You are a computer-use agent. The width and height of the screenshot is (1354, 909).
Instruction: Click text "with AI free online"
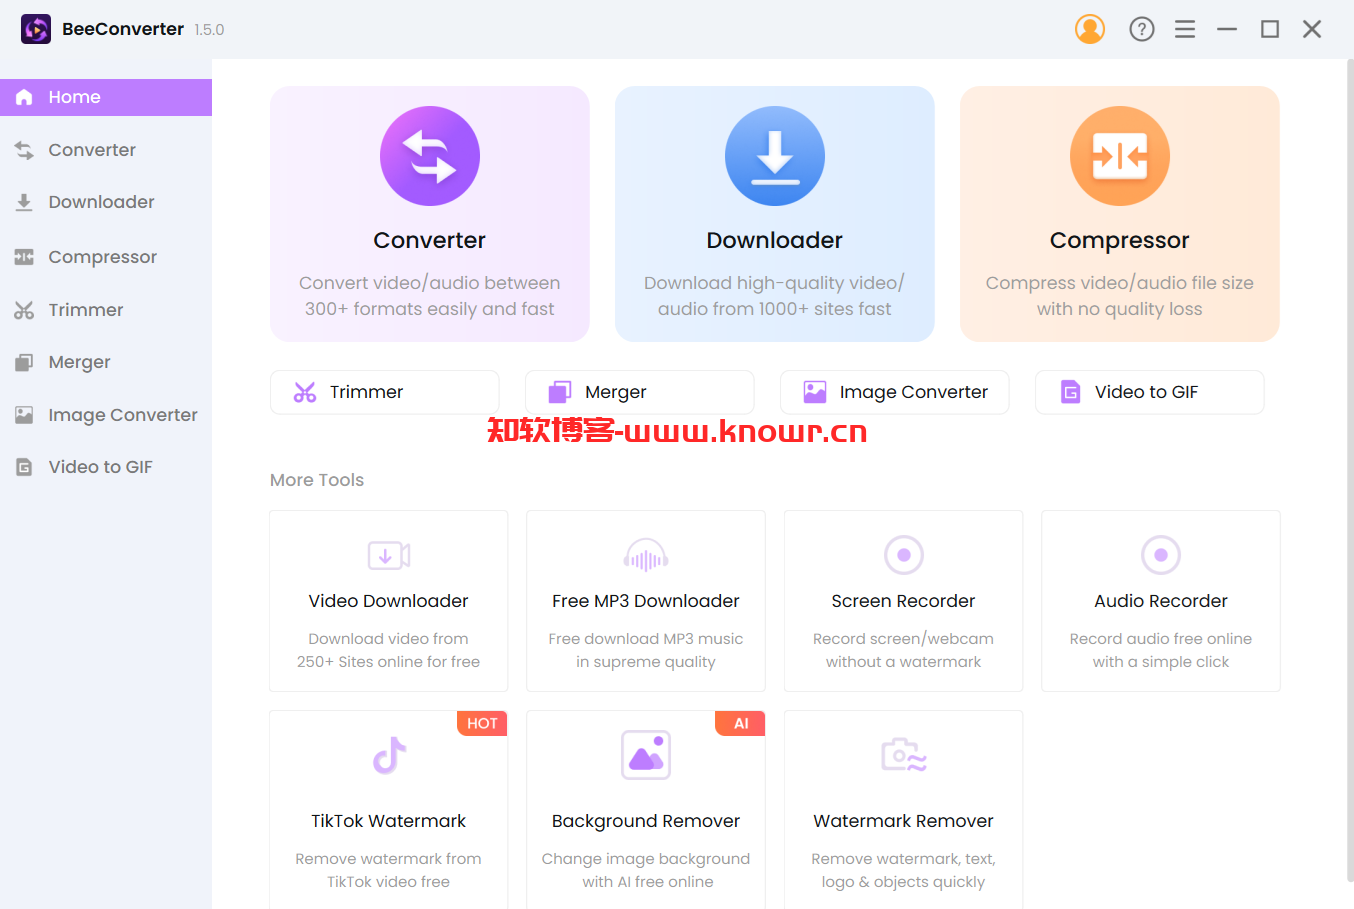(x=648, y=882)
